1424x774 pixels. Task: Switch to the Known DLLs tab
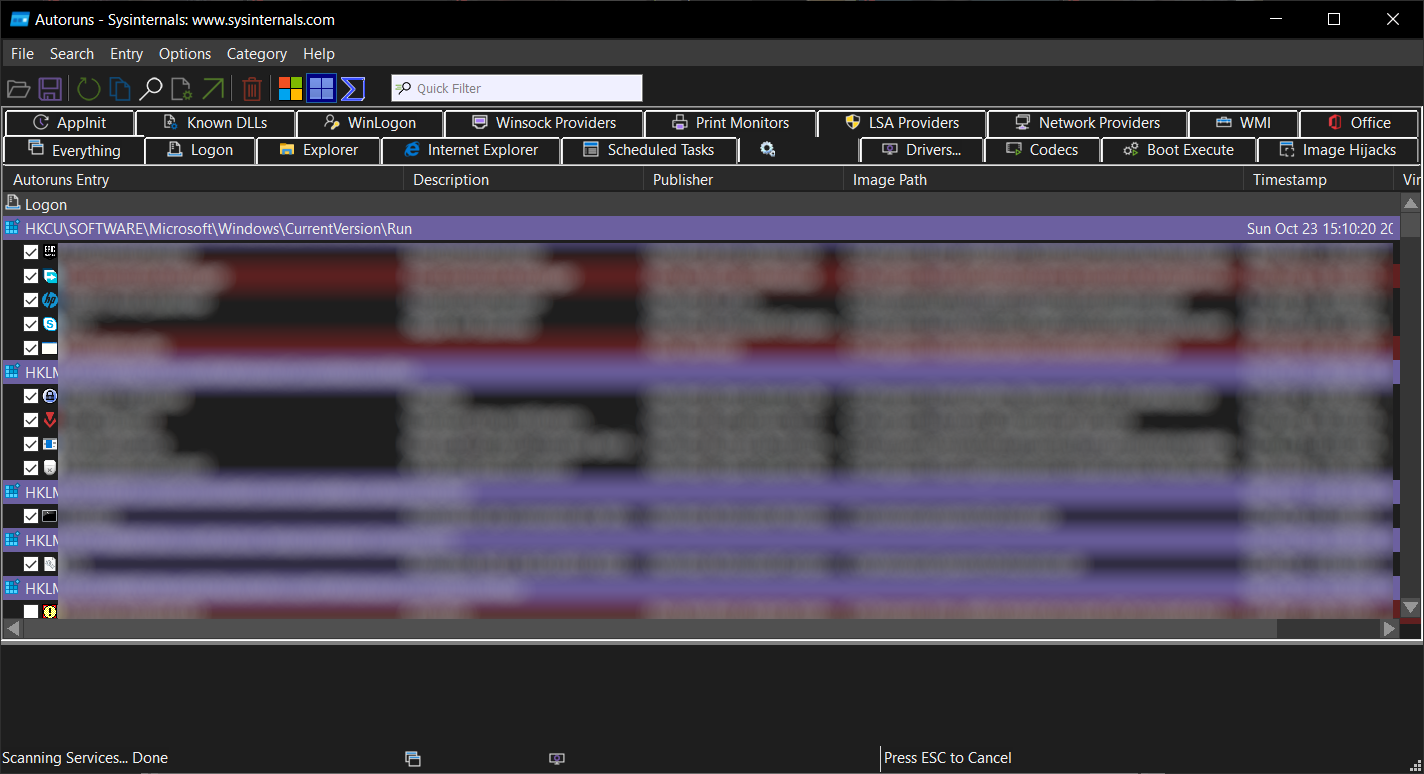tap(215, 123)
